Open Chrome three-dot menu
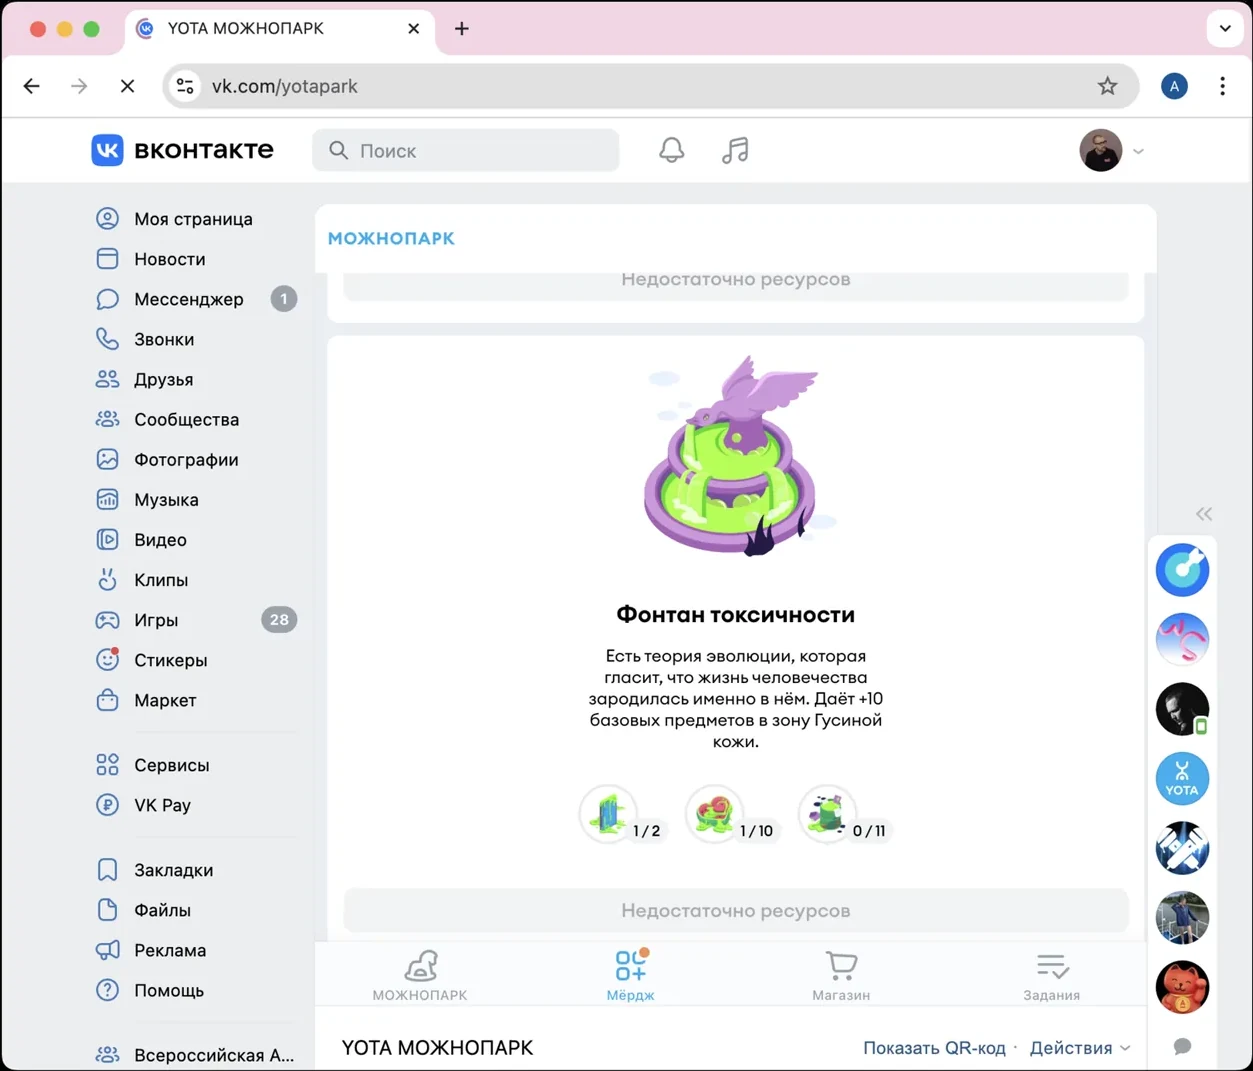The image size is (1253, 1071). (x=1222, y=86)
